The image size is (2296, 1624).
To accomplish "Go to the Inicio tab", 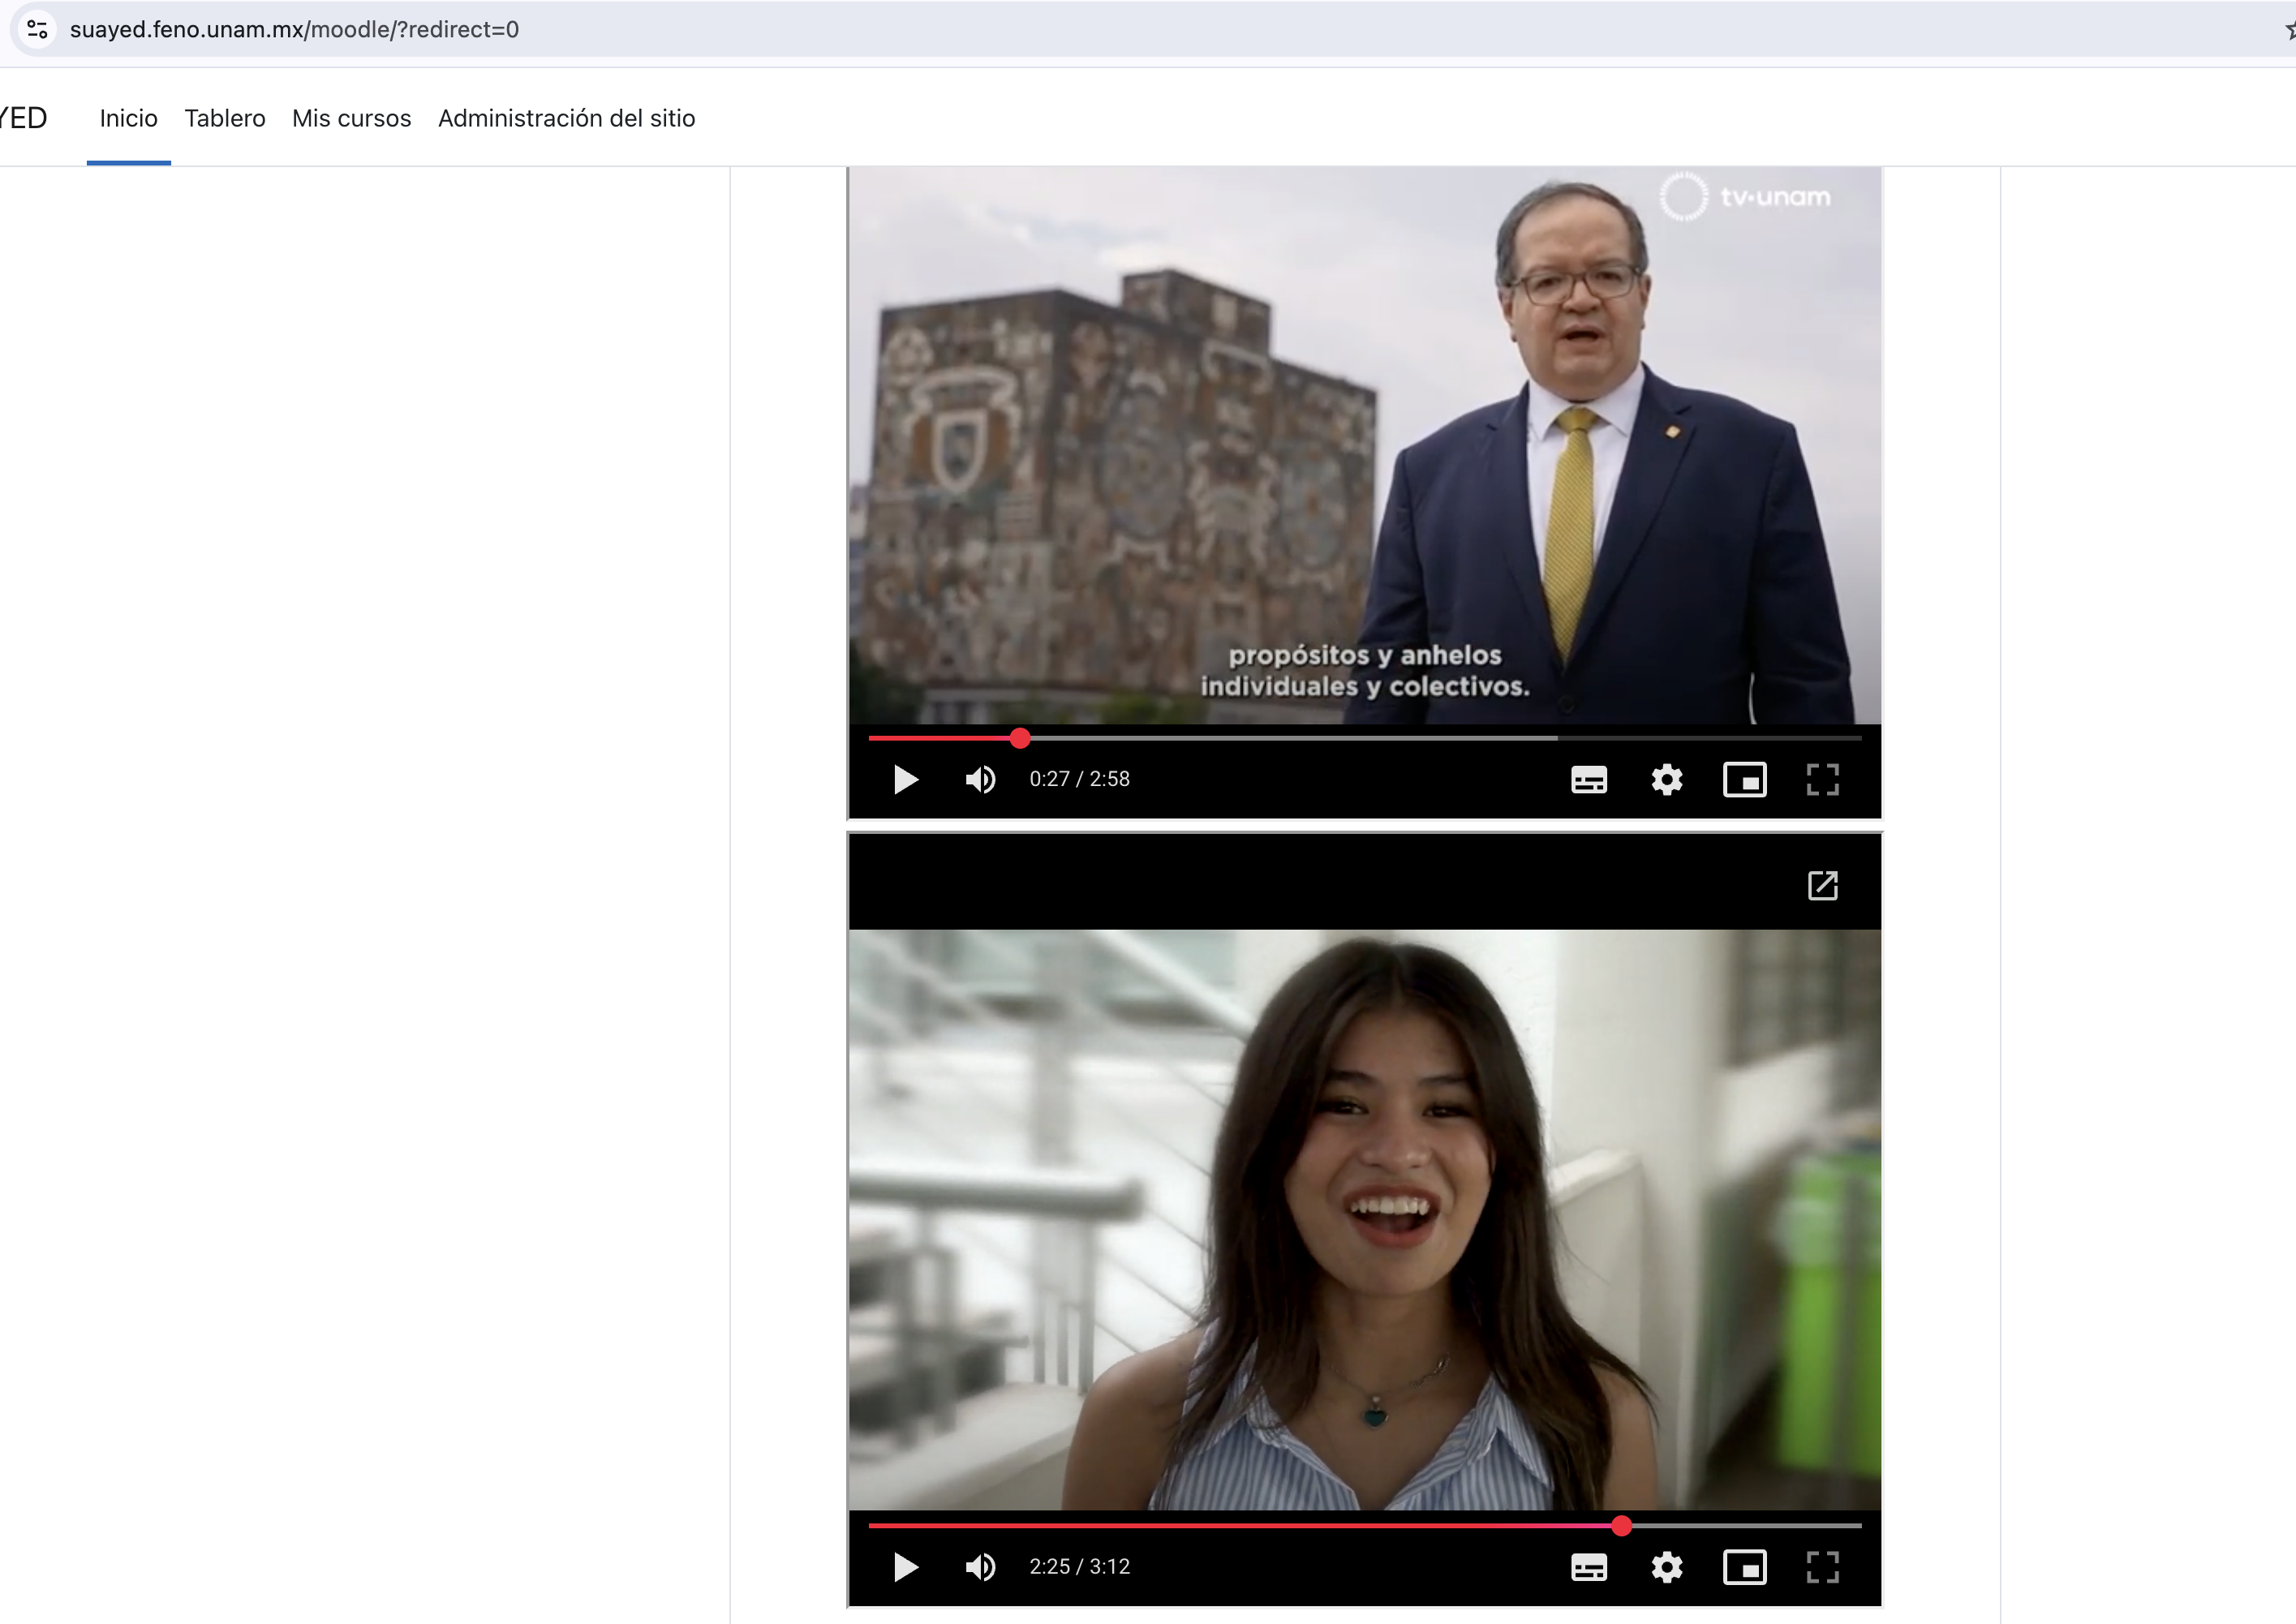I will [128, 118].
